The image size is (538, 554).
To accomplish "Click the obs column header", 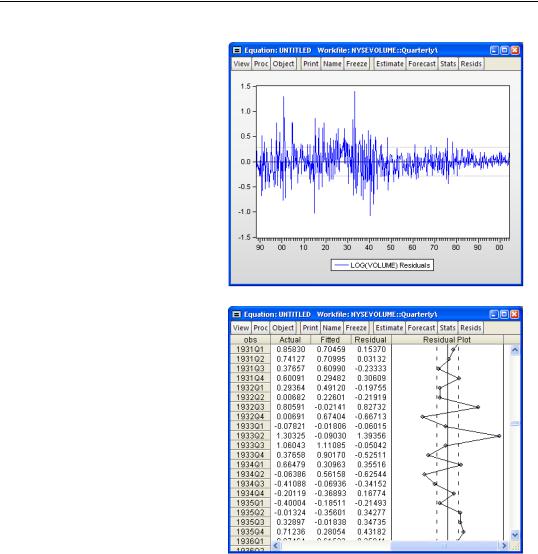I will coord(250,340).
